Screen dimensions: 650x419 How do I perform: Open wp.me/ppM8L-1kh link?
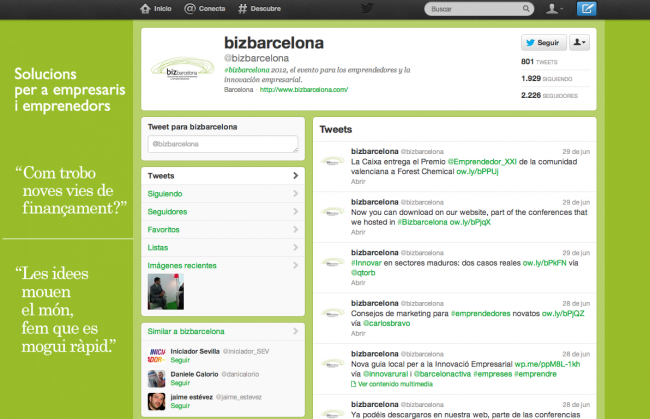point(547,364)
